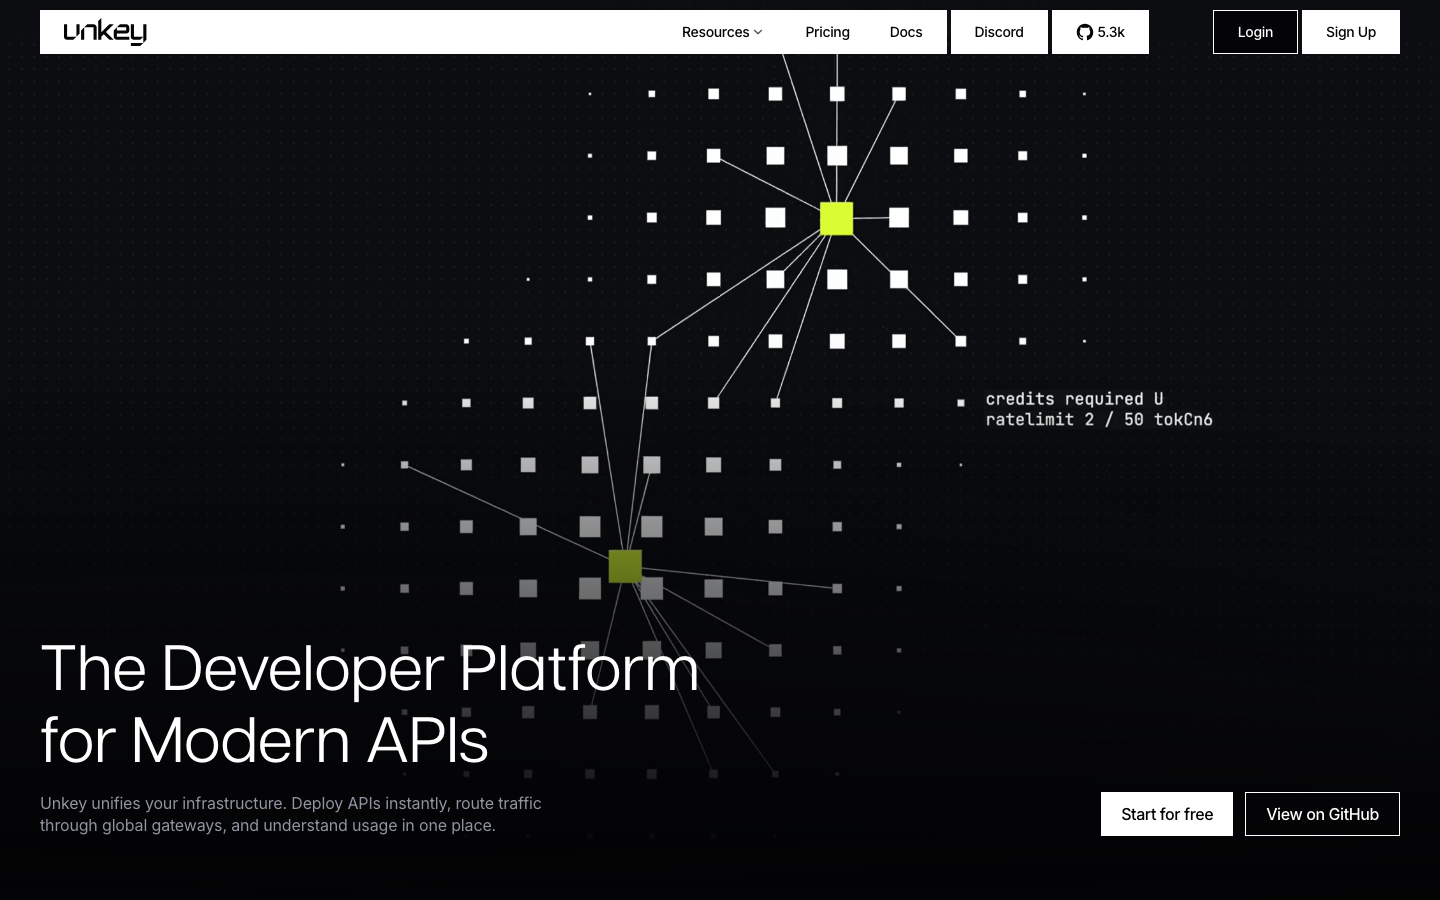1440x900 pixels.
Task: Open the Pricing page
Action: 827,32
